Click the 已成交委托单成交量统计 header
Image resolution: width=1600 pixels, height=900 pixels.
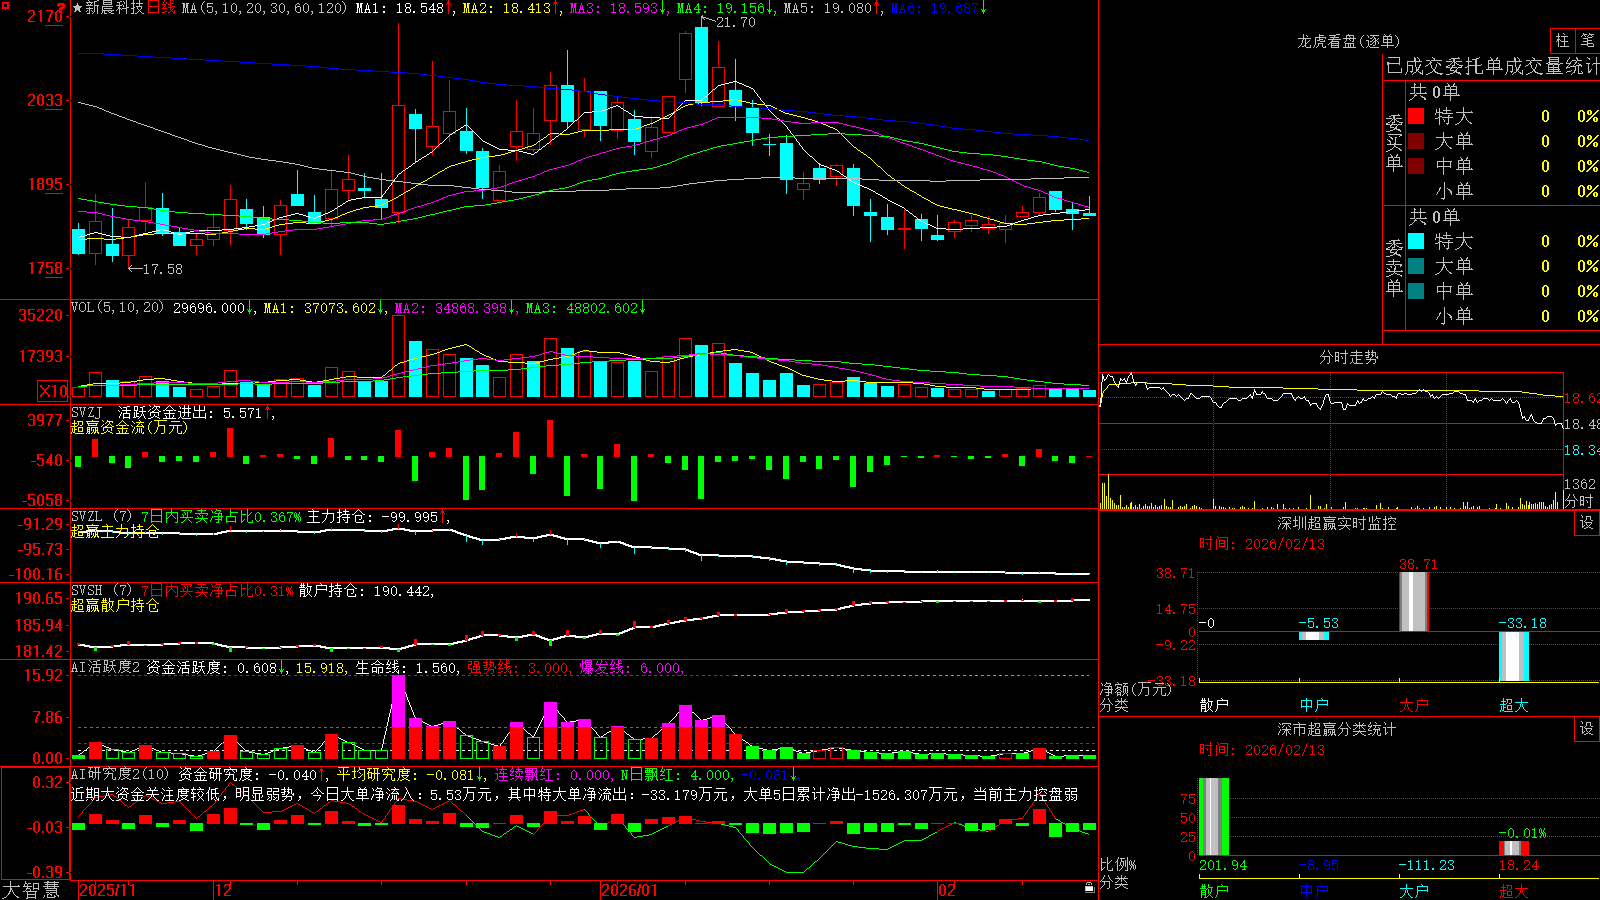click(1492, 66)
